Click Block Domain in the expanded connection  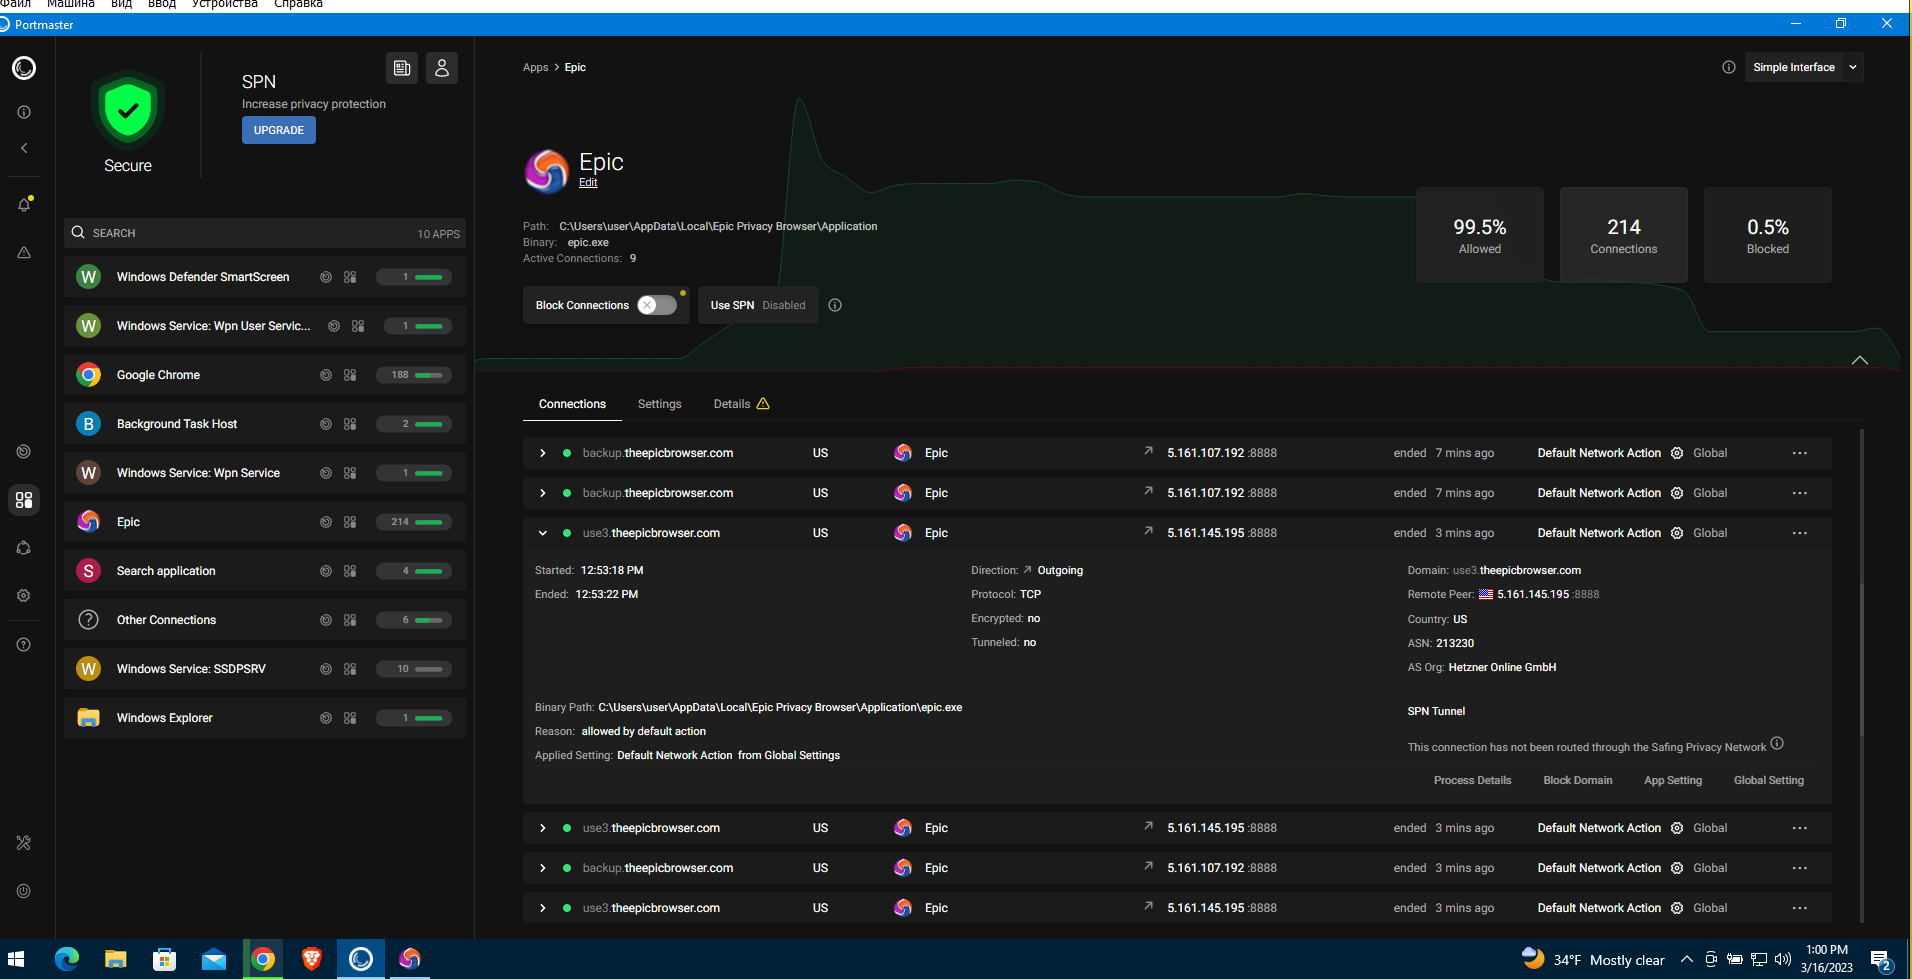coord(1578,781)
